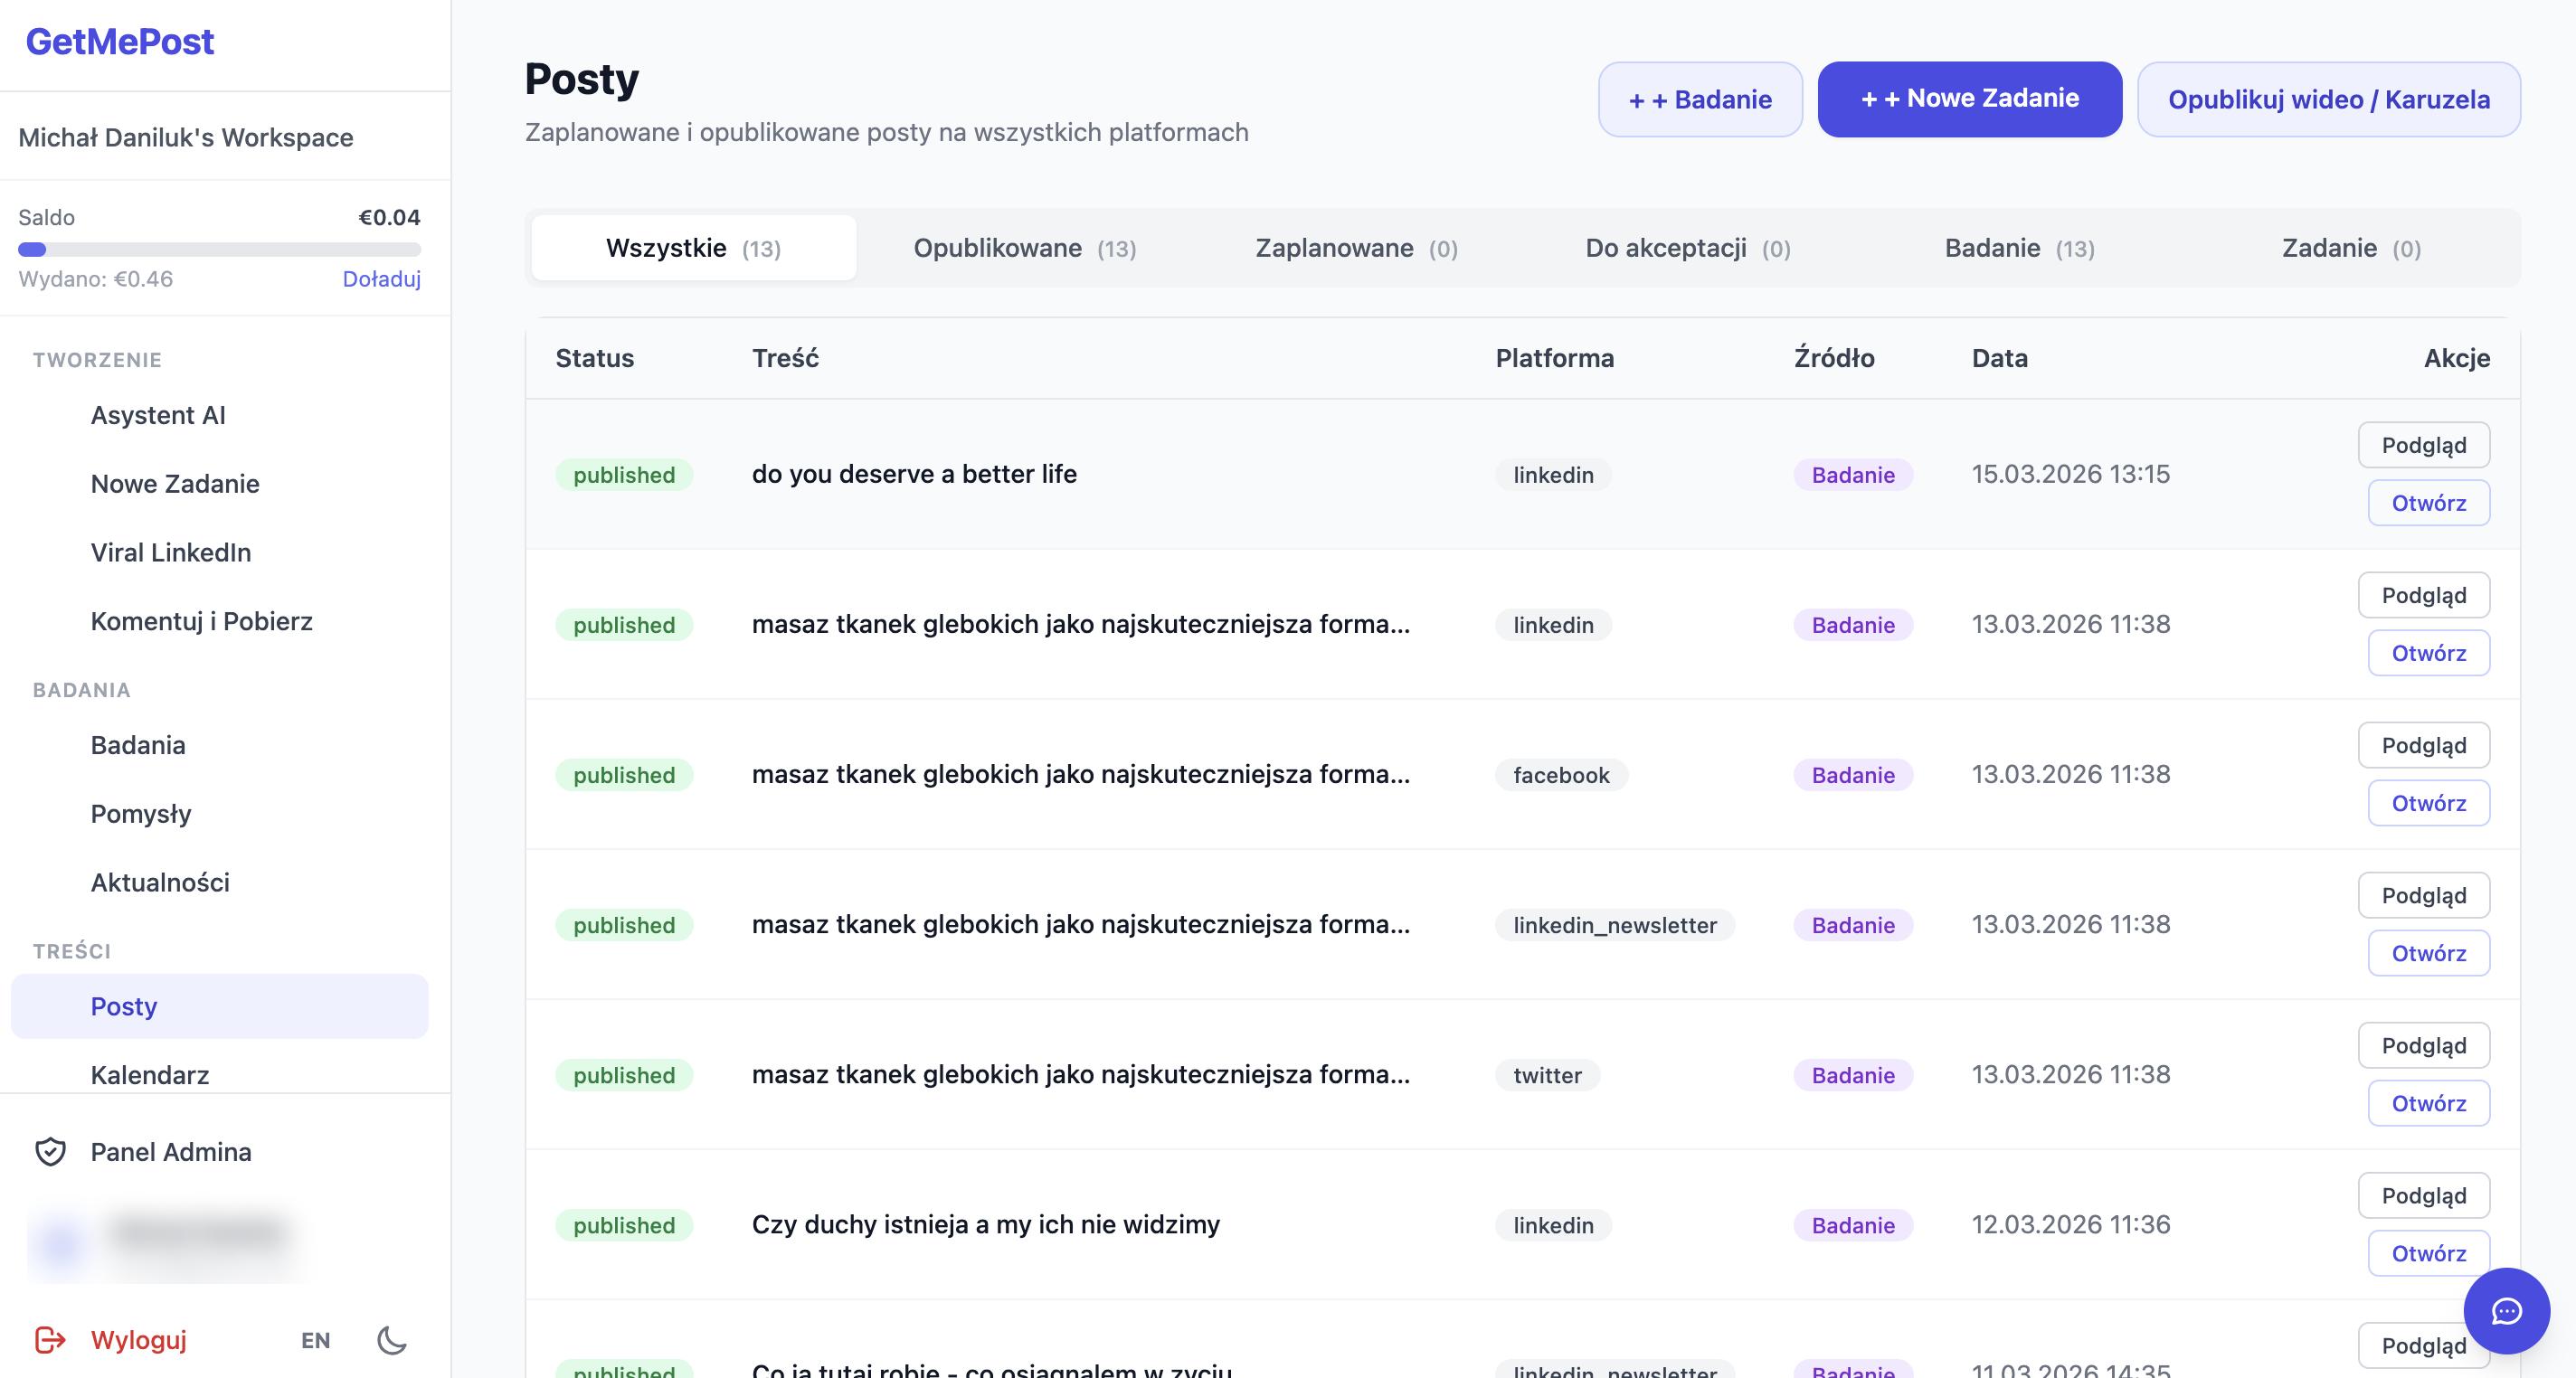
Task: Open Viral LinkedIn in the Tworzenie section
Action: tap(171, 552)
